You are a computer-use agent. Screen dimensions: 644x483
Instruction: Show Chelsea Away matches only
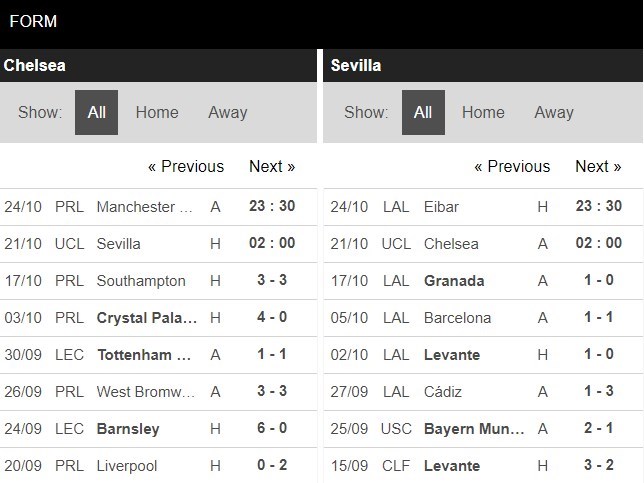[228, 113]
